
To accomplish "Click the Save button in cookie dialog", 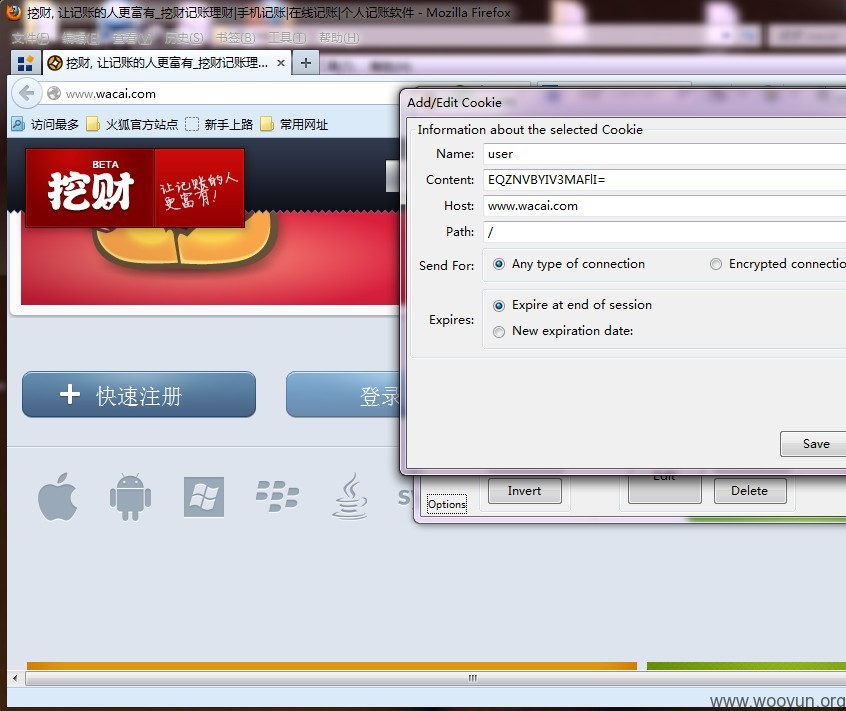I will click(x=813, y=444).
